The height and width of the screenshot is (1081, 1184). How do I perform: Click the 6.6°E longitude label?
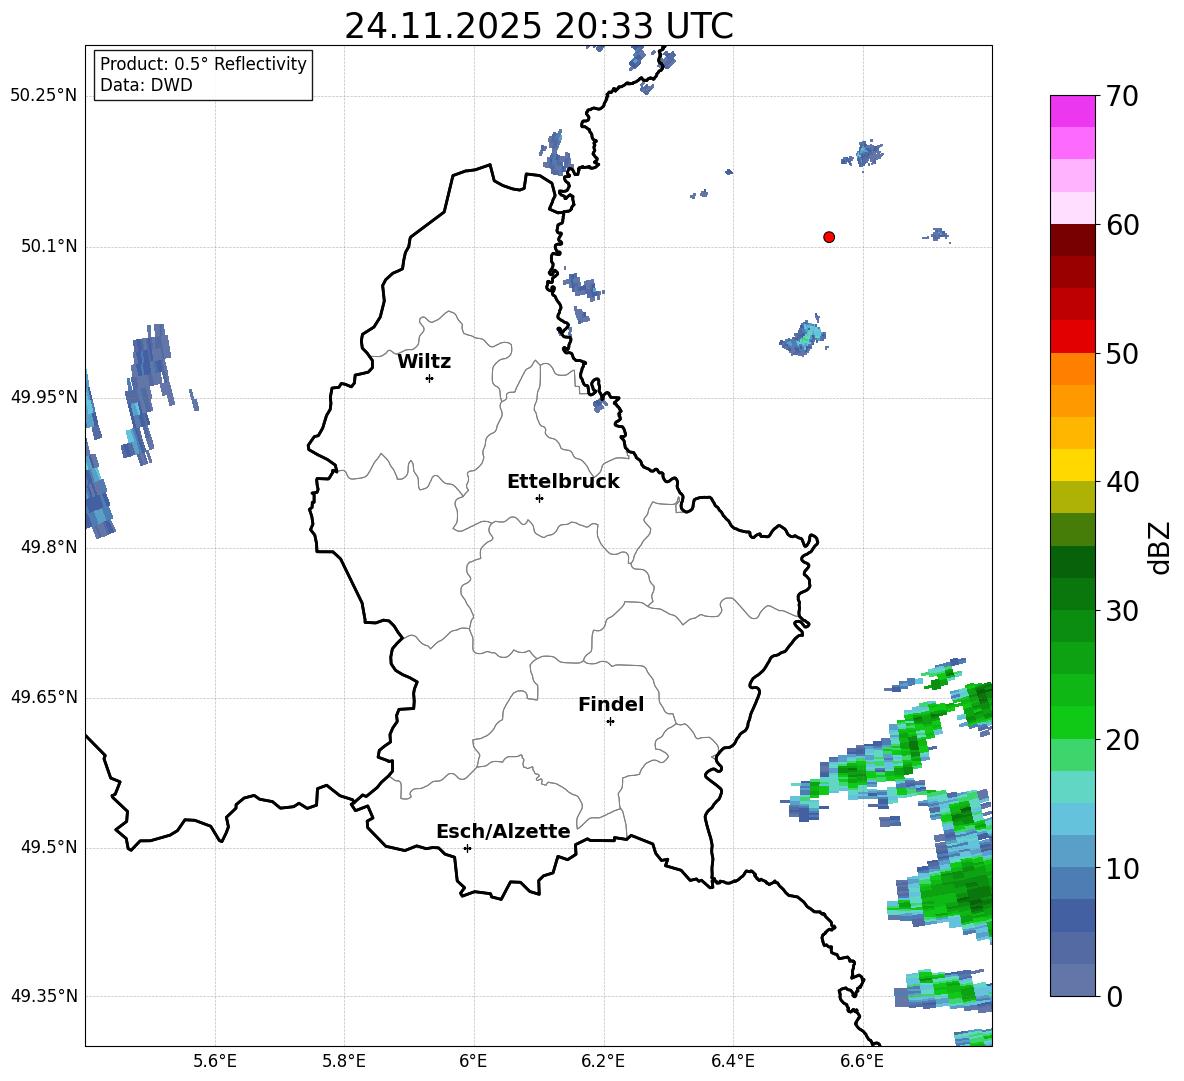pyautogui.click(x=862, y=1062)
